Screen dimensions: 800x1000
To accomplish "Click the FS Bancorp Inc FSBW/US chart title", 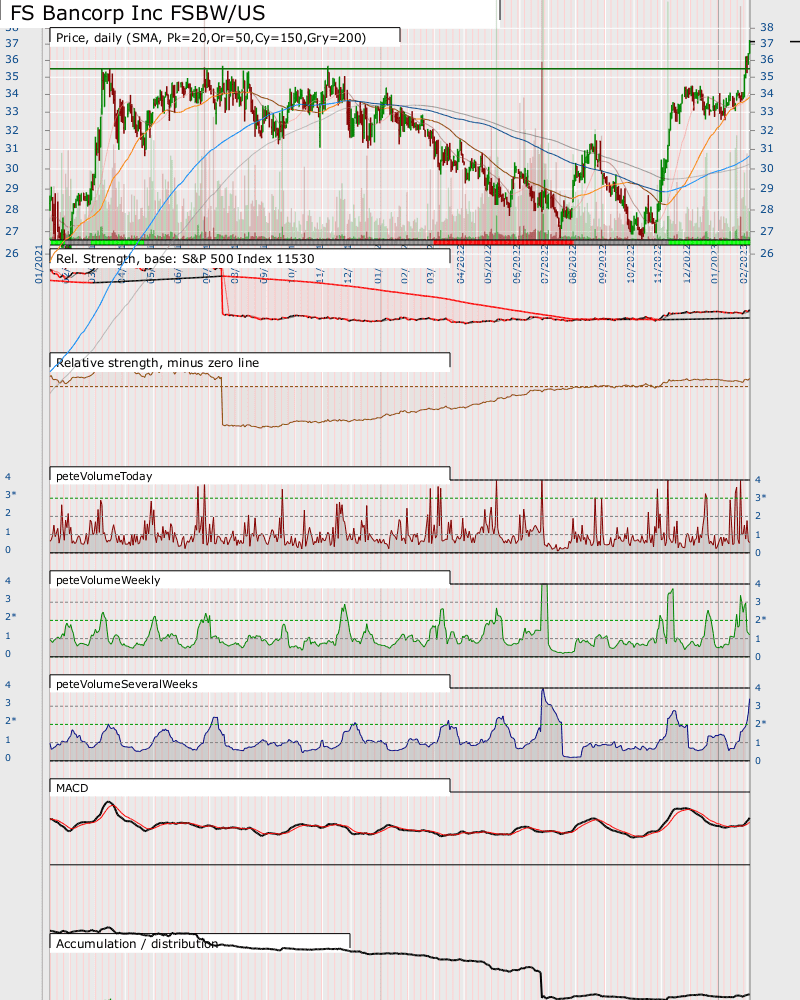I will tap(137, 13).
